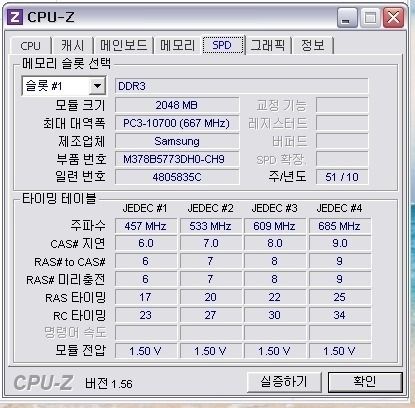Go to the 정보 tab
Image resolution: width=415 pixels, height=408 pixels.
(x=312, y=46)
